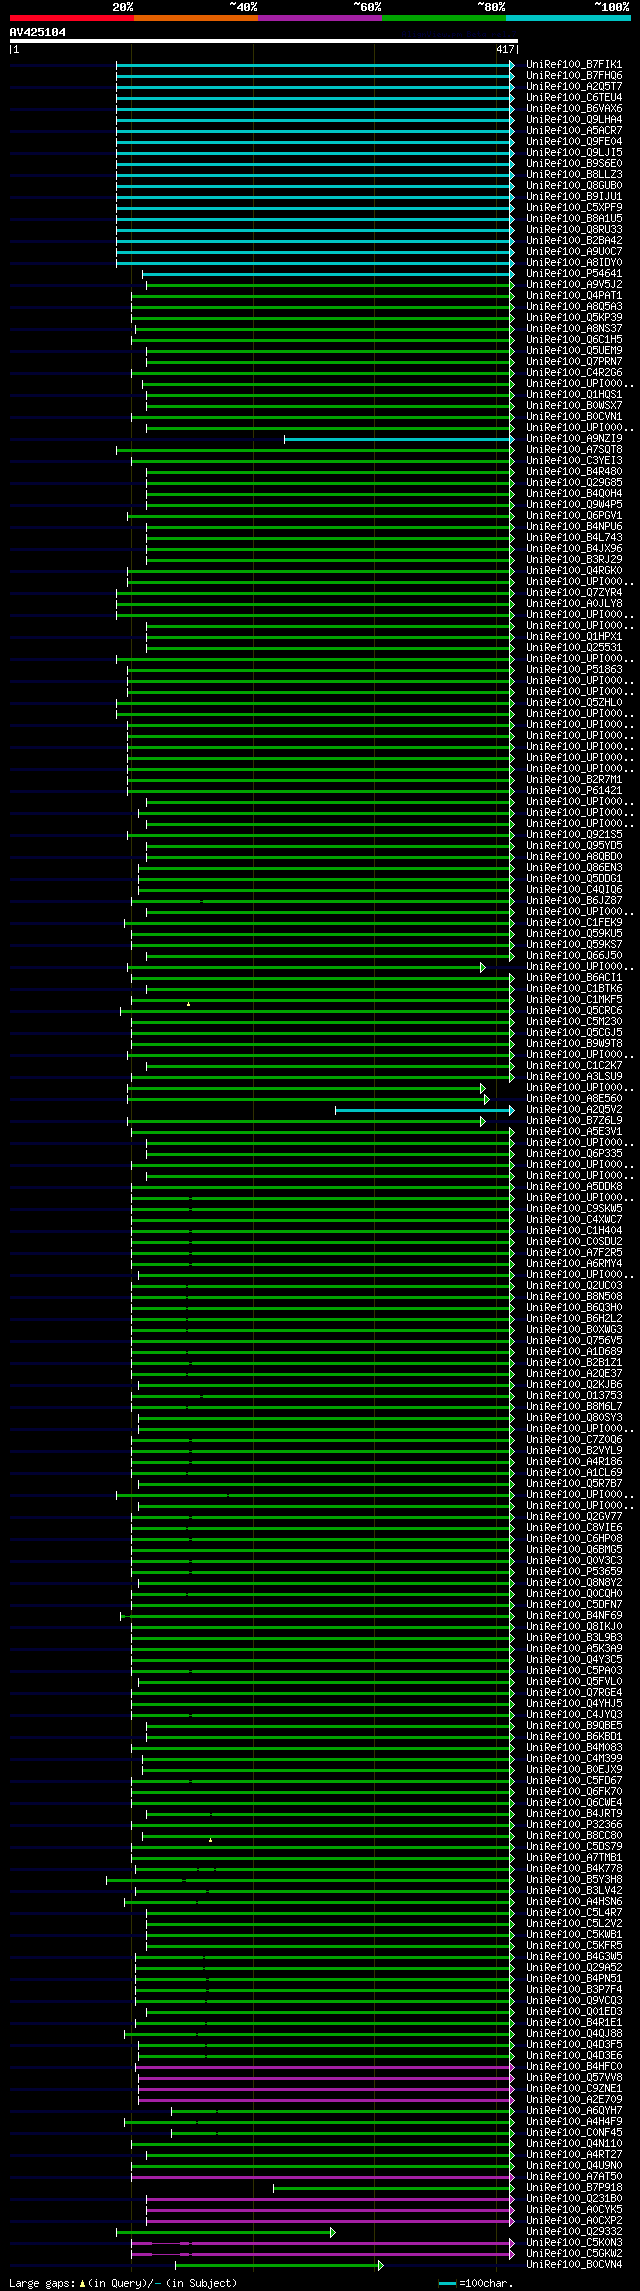Select the UniRef100_P32366 label
This screenshot has height=2291, width=640.
click(574, 1825)
